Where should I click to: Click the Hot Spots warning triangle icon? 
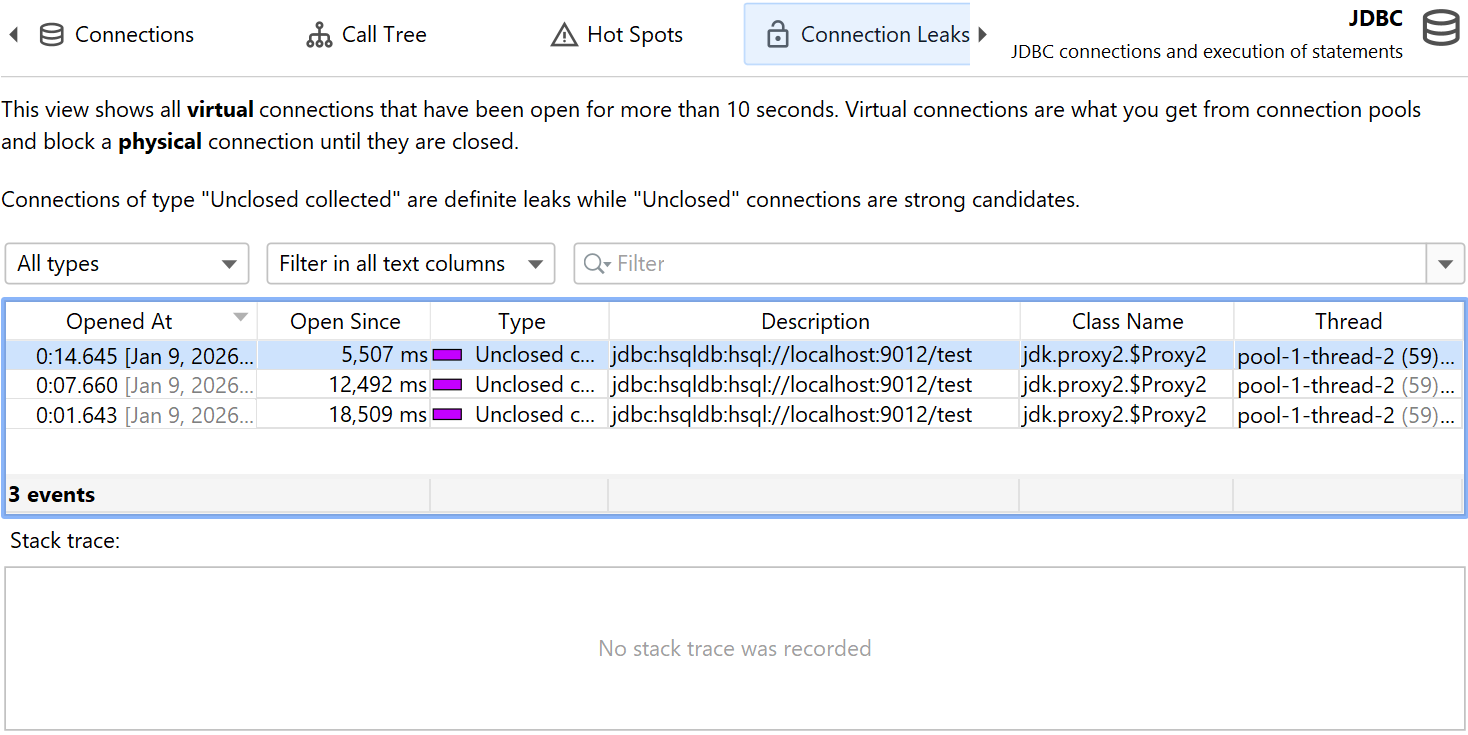click(564, 35)
